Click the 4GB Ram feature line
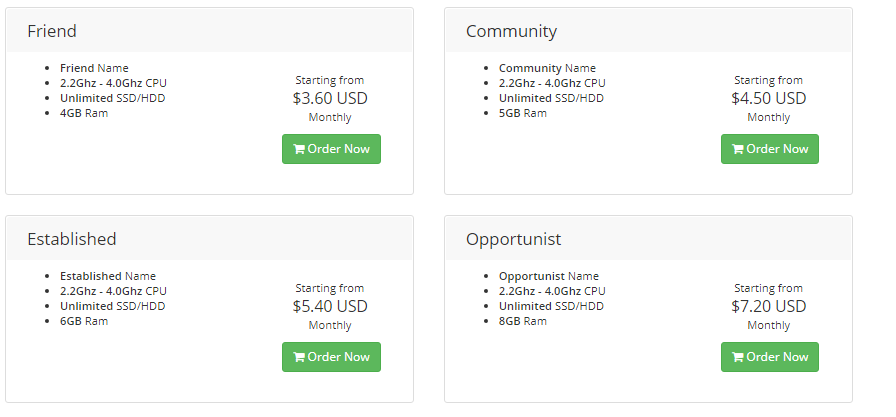This screenshot has width=896, height=417. tap(84, 113)
